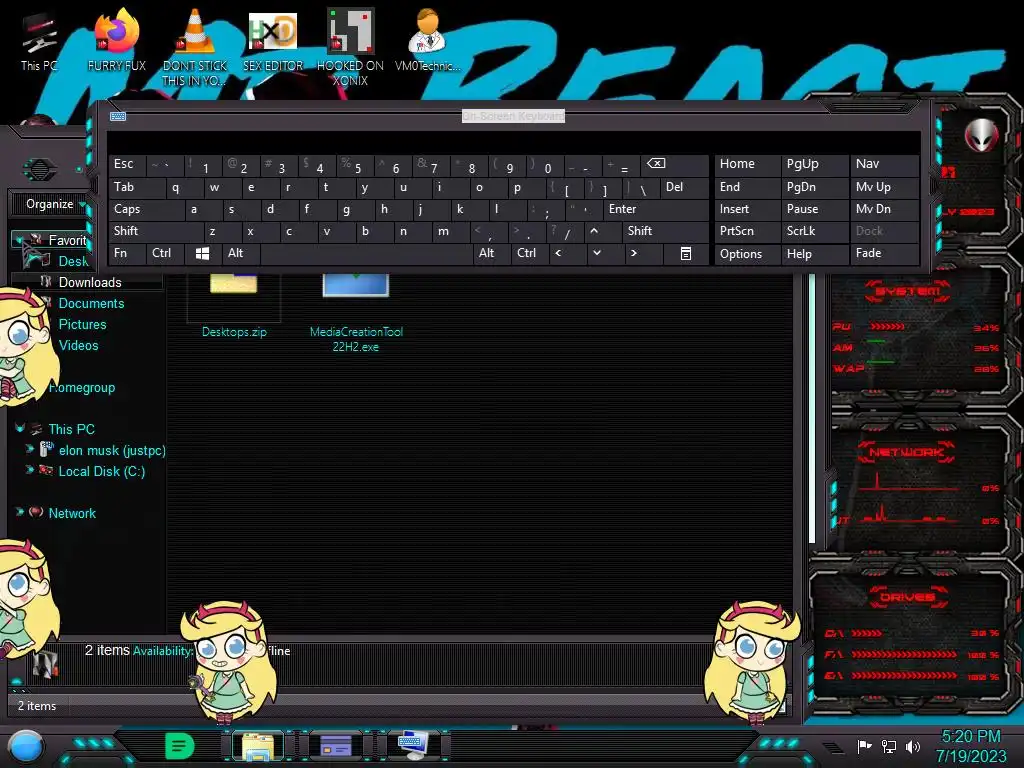Click the down arrow key on keyboard

pyautogui.click(x=596, y=253)
